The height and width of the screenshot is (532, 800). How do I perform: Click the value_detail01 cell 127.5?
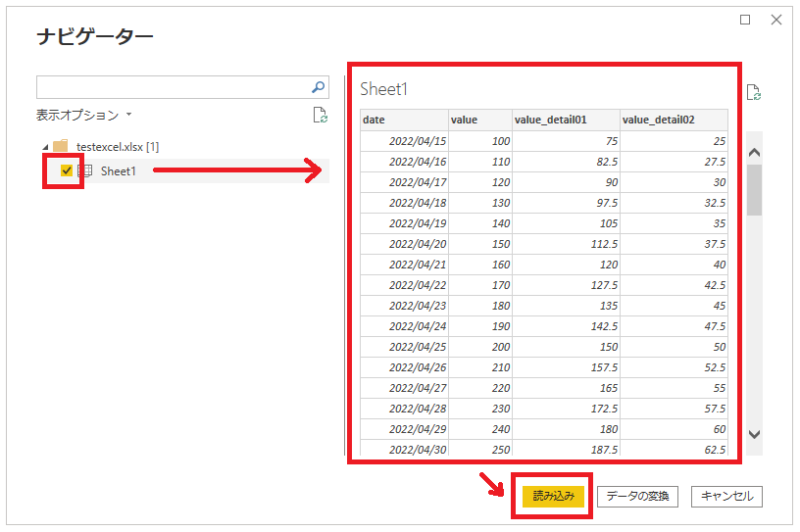566,285
